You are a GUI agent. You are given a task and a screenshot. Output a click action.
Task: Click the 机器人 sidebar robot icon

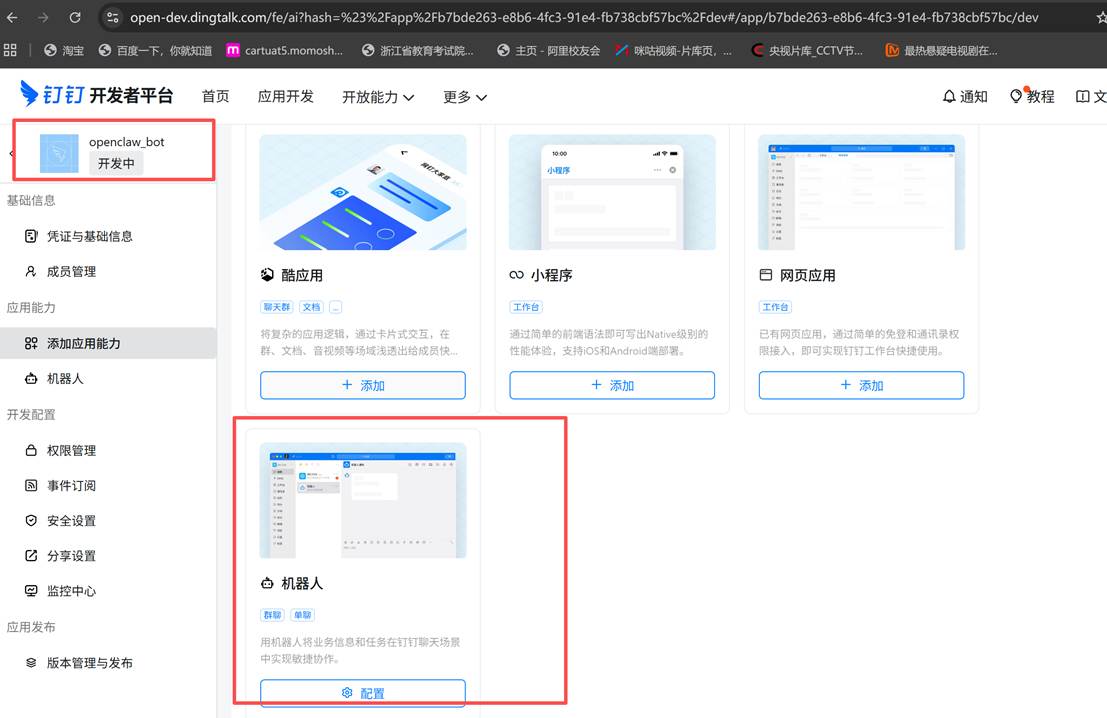click(x=31, y=378)
